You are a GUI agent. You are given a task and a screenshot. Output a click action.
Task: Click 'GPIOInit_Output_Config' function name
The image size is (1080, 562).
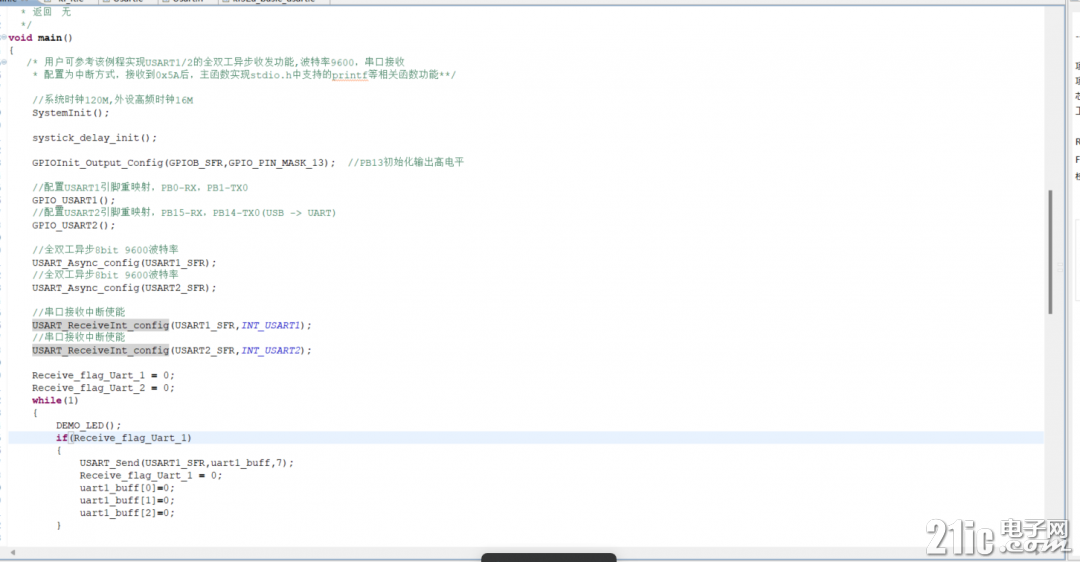pyautogui.click(x=98, y=163)
